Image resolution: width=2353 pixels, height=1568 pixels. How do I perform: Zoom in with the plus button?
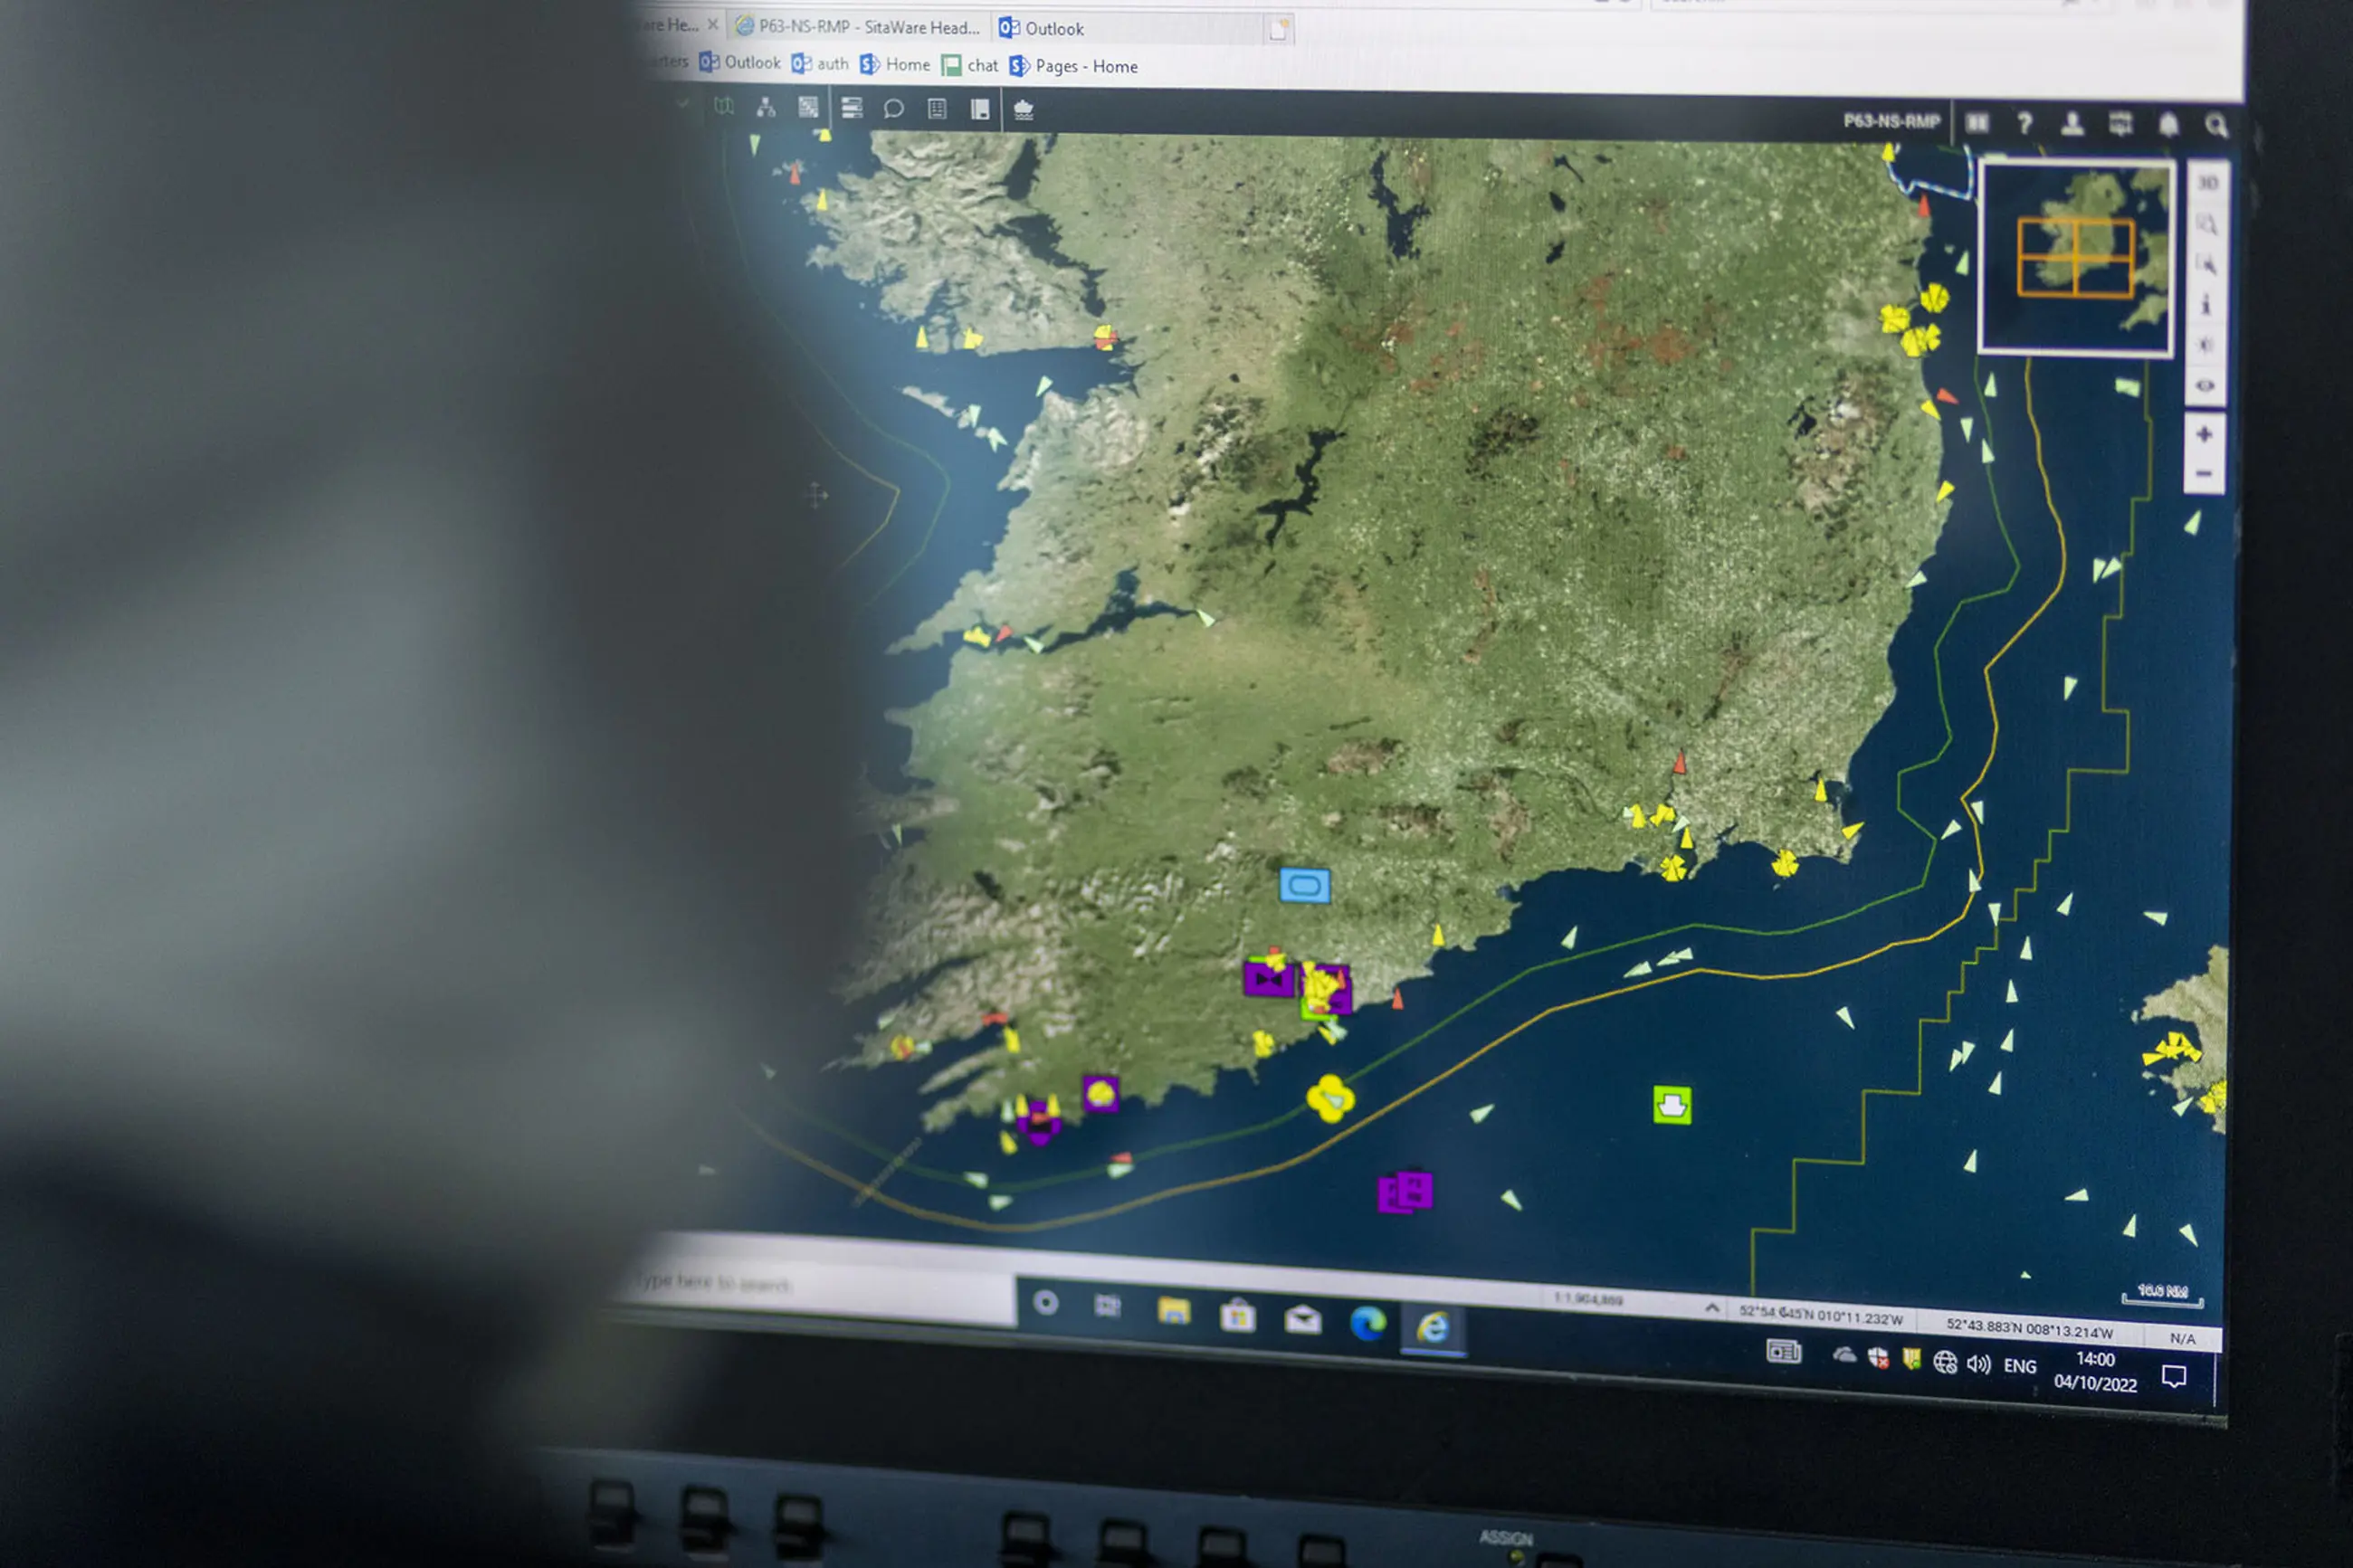pos(2204,434)
